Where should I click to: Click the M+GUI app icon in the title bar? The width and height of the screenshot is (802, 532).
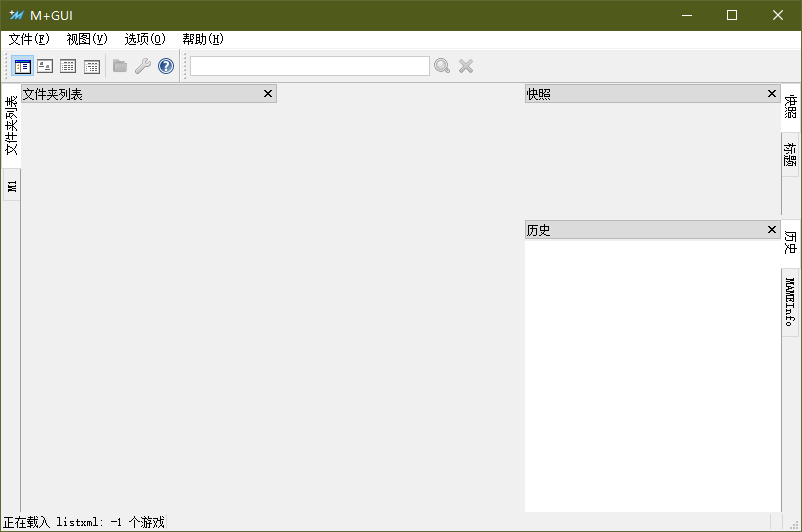16,15
